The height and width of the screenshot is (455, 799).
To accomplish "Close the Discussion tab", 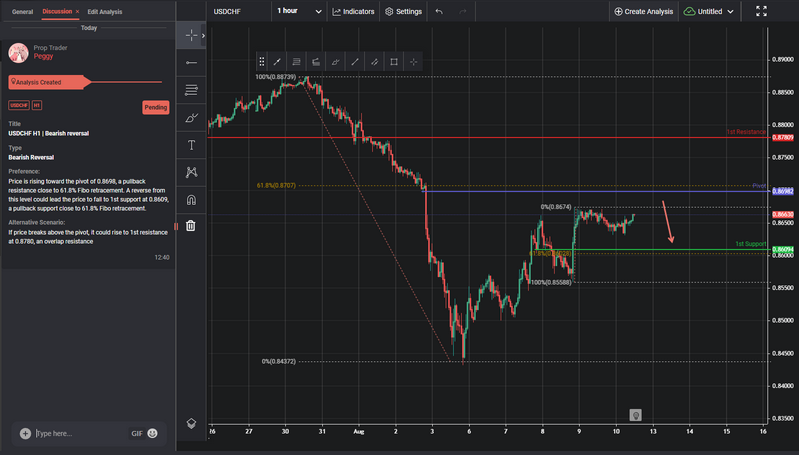I will click(x=77, y=11).
